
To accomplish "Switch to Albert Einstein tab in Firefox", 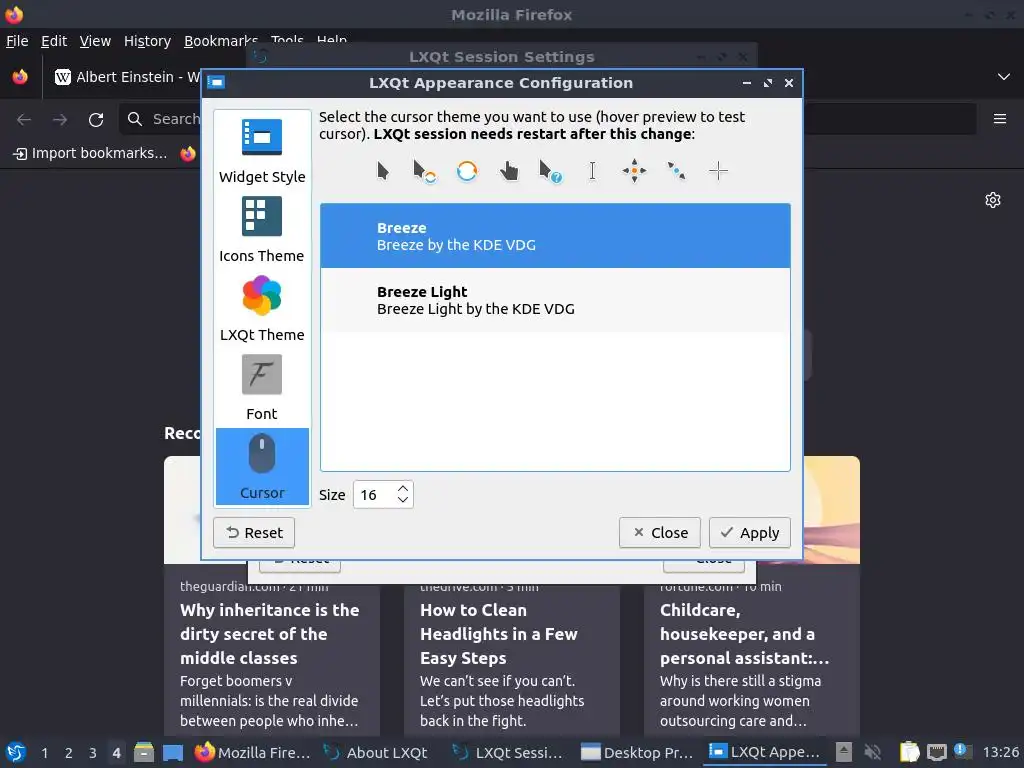I will point(127,77).
